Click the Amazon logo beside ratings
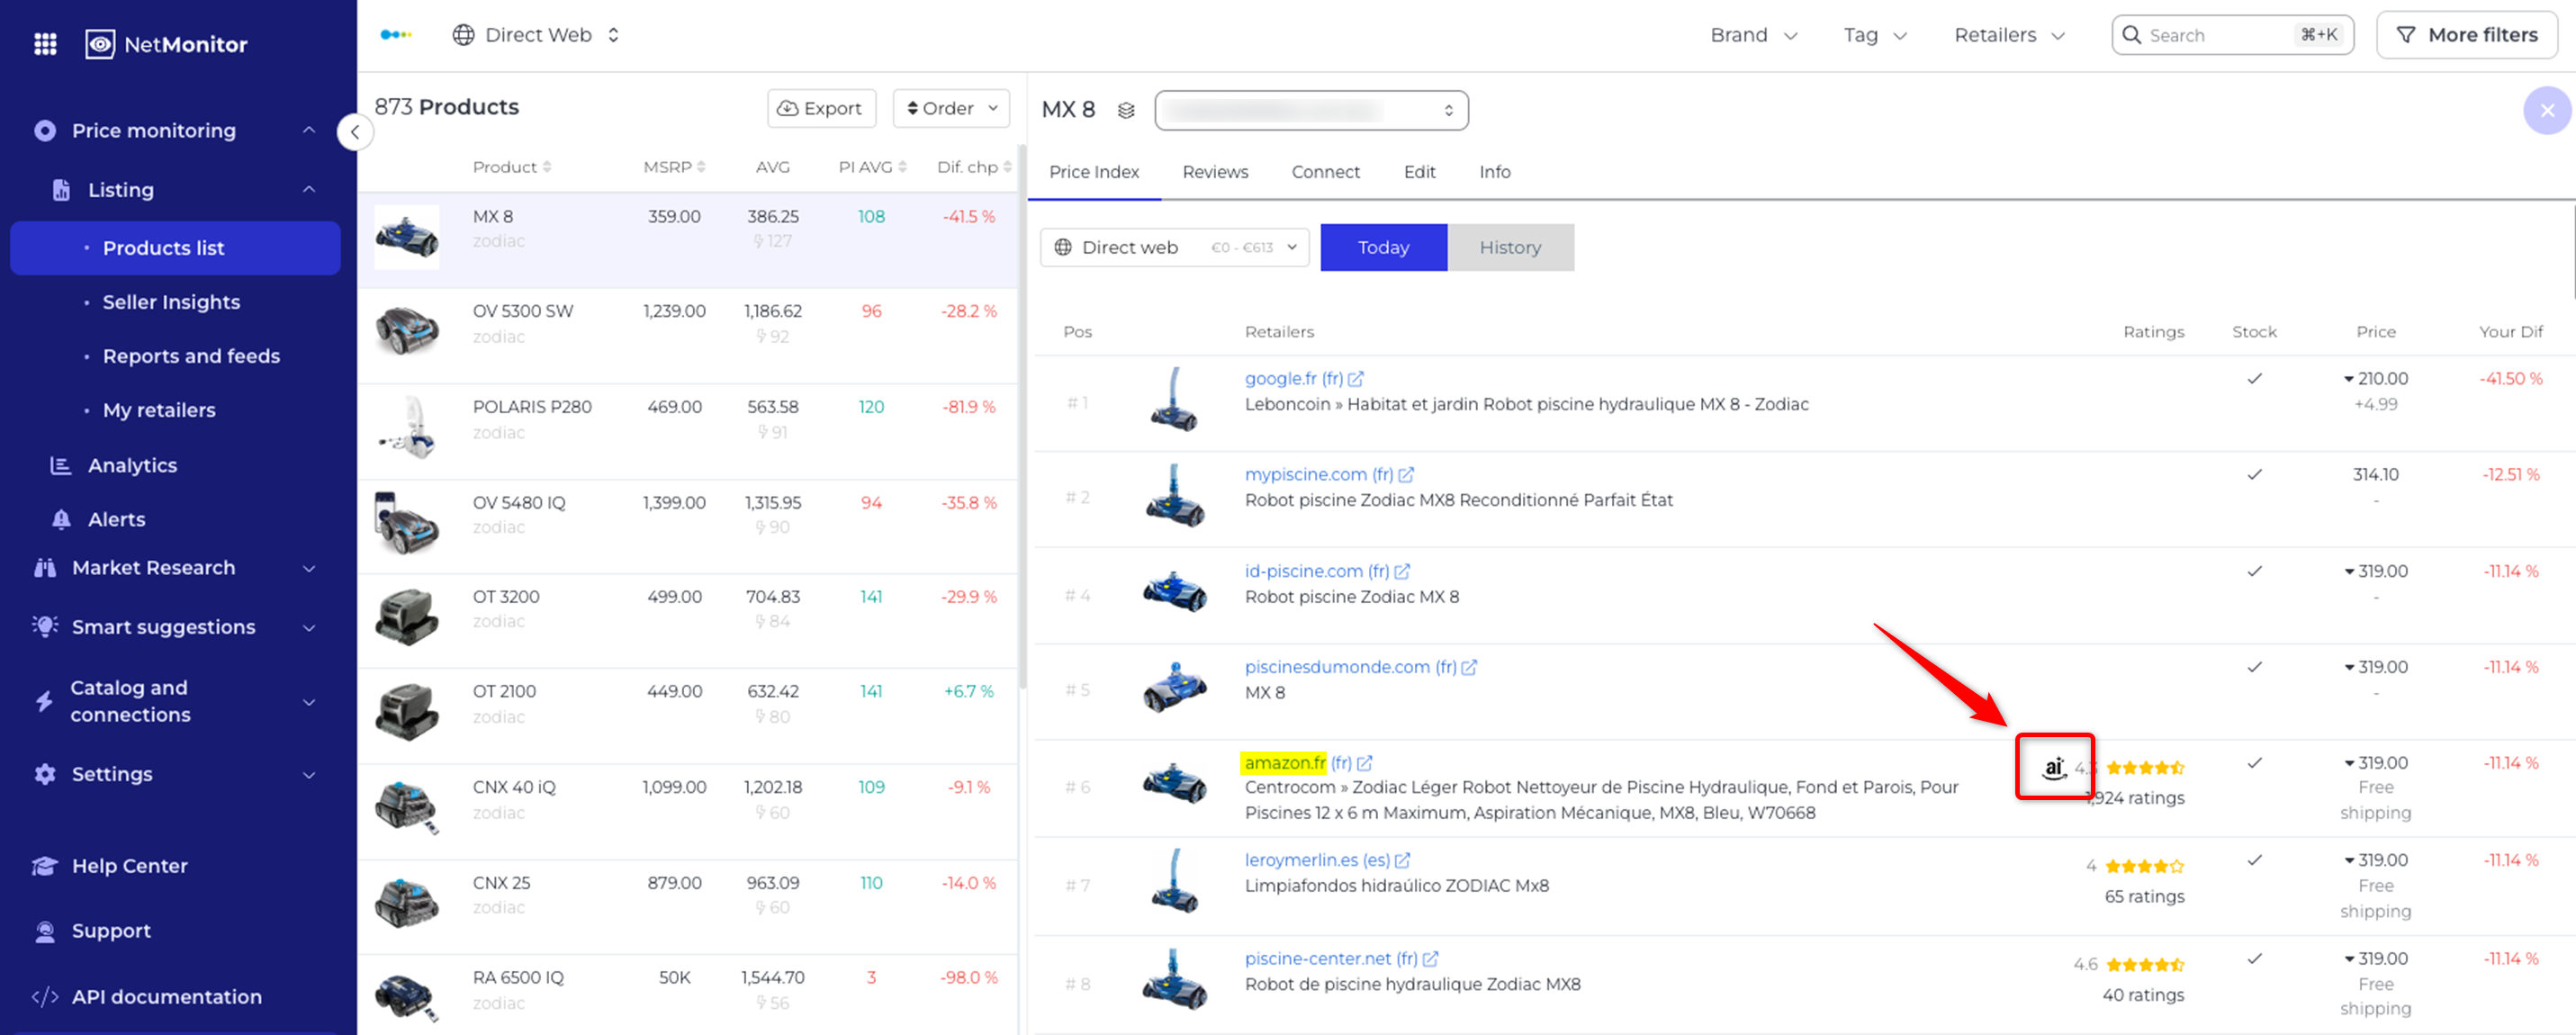Viewport: 2576px width, 1035px height. tap(2053, 767)
